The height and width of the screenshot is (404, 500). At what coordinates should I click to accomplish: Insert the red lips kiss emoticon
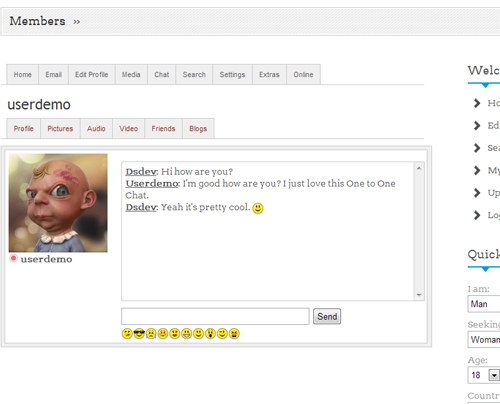pos(175,333)
